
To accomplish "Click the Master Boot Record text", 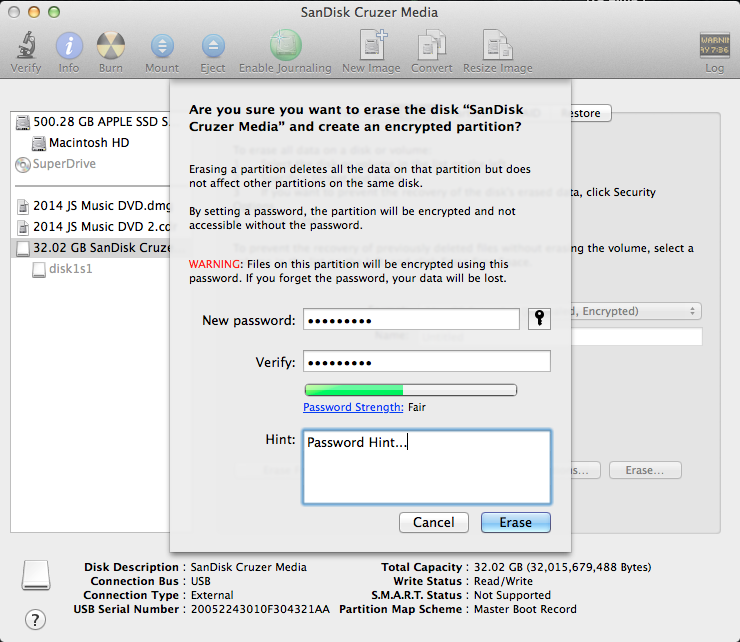I will coord(525,609).
